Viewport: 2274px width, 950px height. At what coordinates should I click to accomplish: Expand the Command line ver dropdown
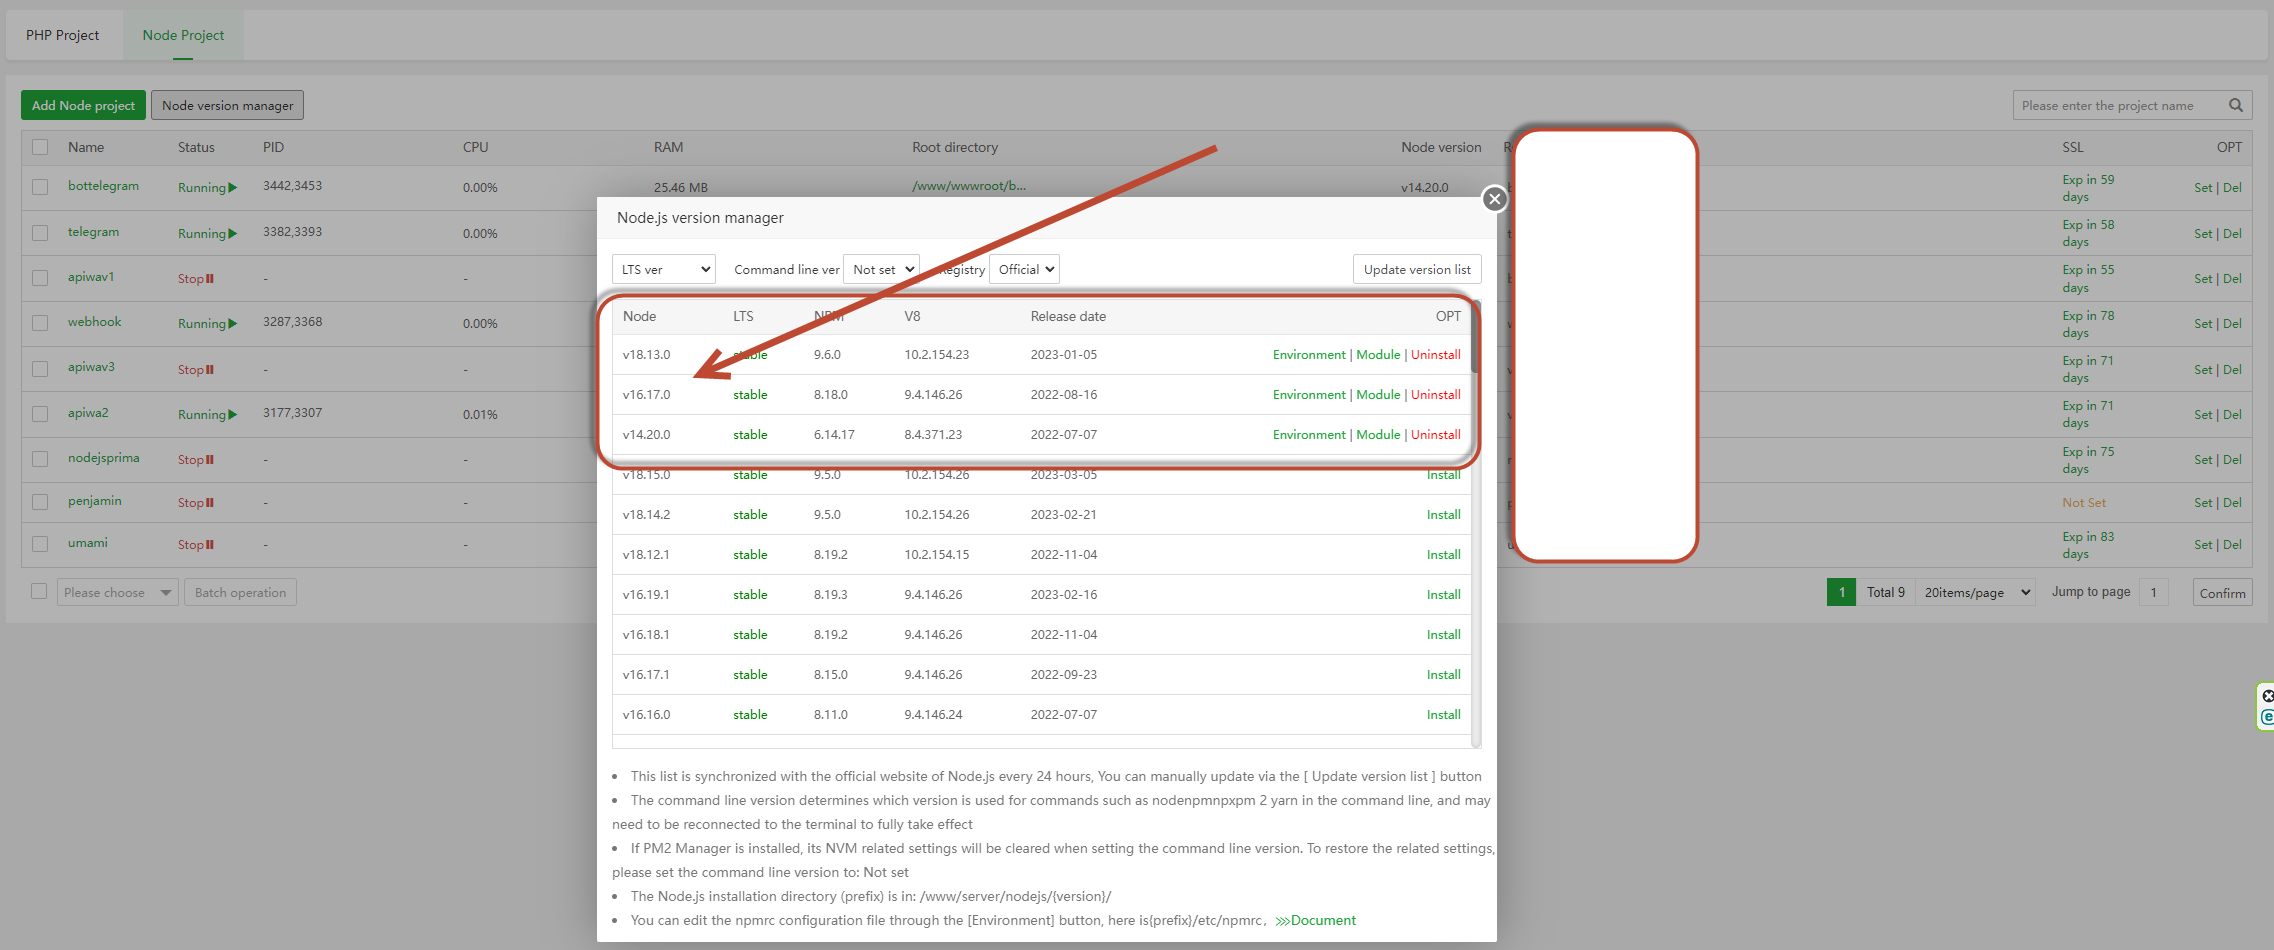(x=881, y=269)
